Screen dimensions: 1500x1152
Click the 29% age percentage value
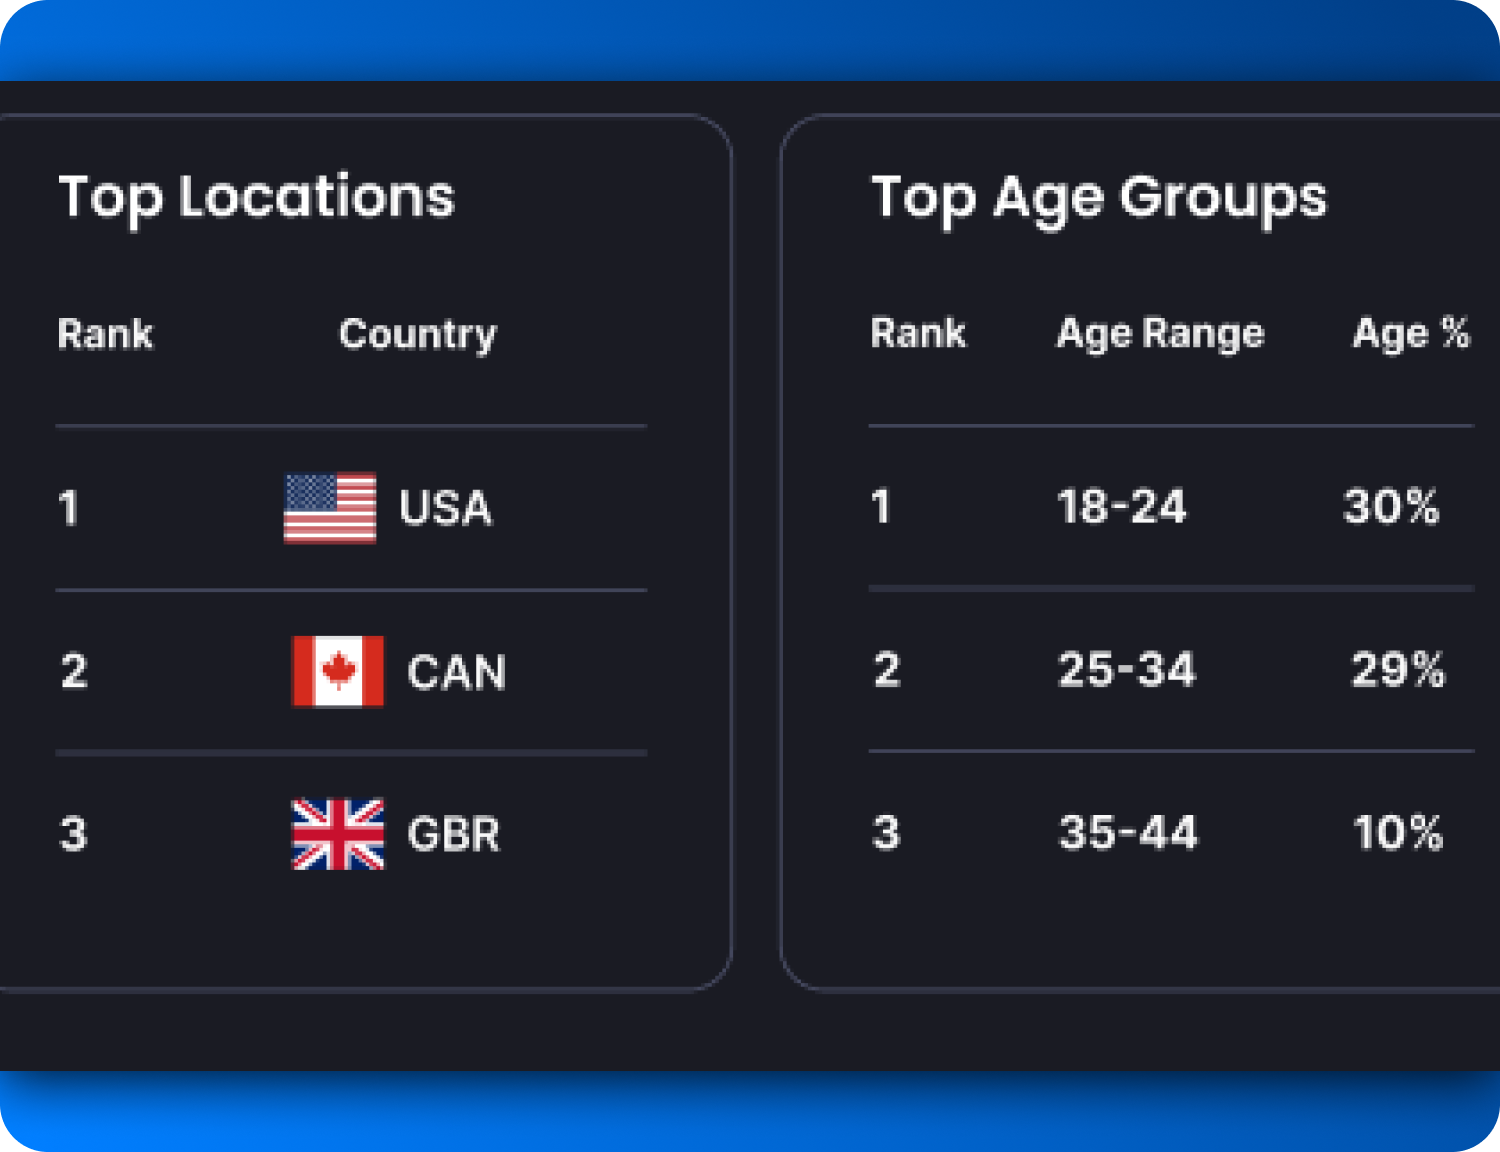1397,670
